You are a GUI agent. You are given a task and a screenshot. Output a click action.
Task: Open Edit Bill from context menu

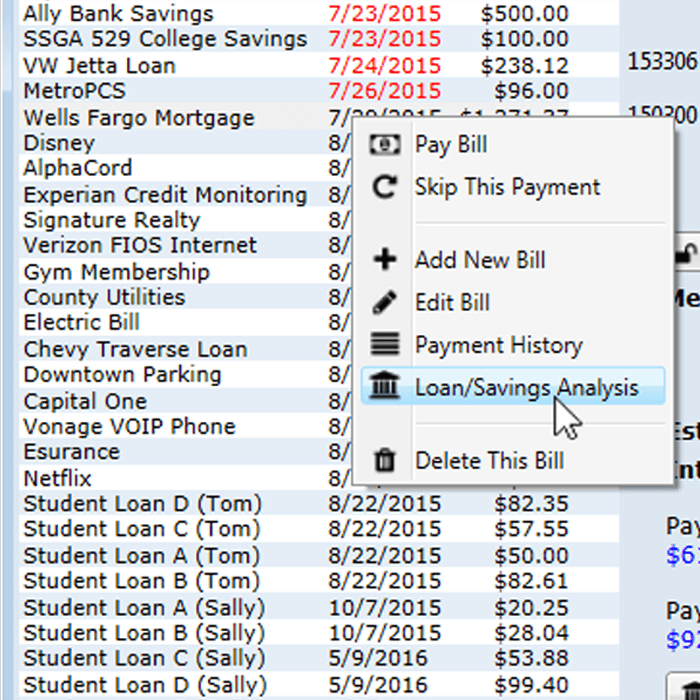(513, 302)
